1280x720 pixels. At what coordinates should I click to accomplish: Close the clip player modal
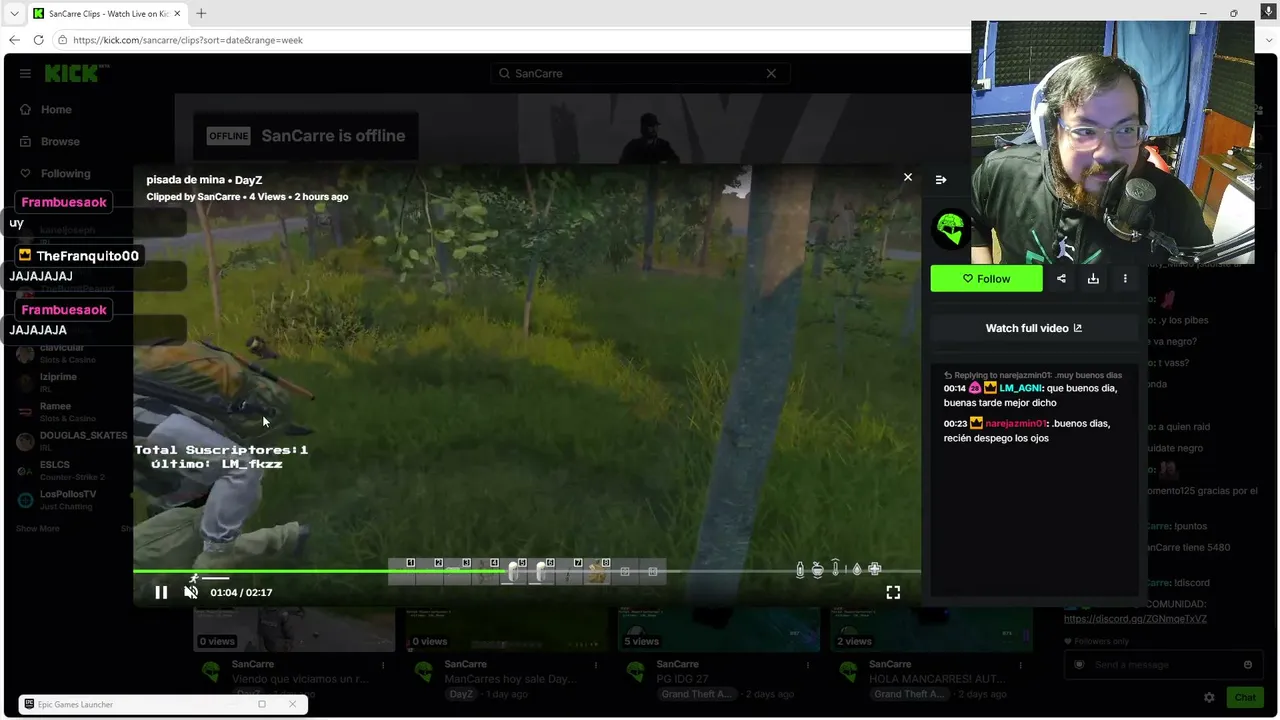pos(908,177)
